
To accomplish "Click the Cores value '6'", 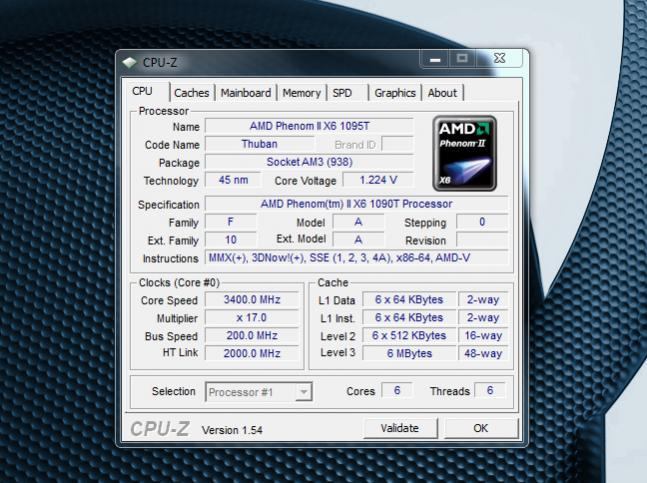I will pos(397,390).
